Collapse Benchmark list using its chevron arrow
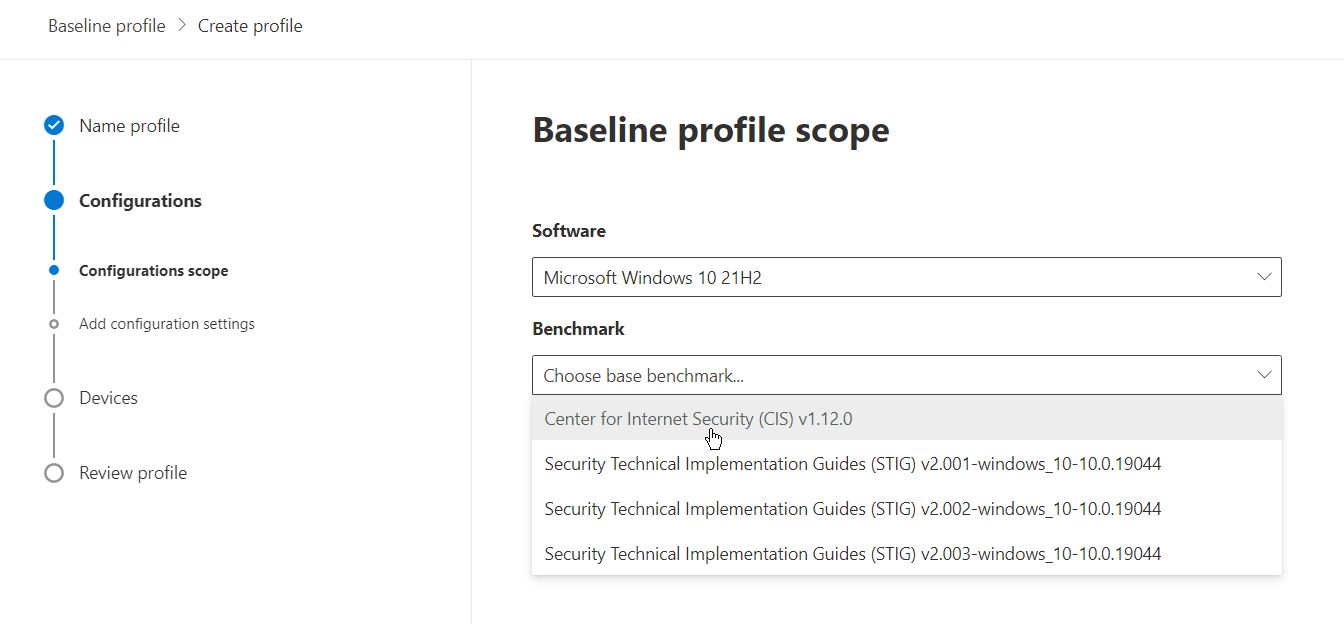This screenshot has width=1344, height=624. point(1264,375)
